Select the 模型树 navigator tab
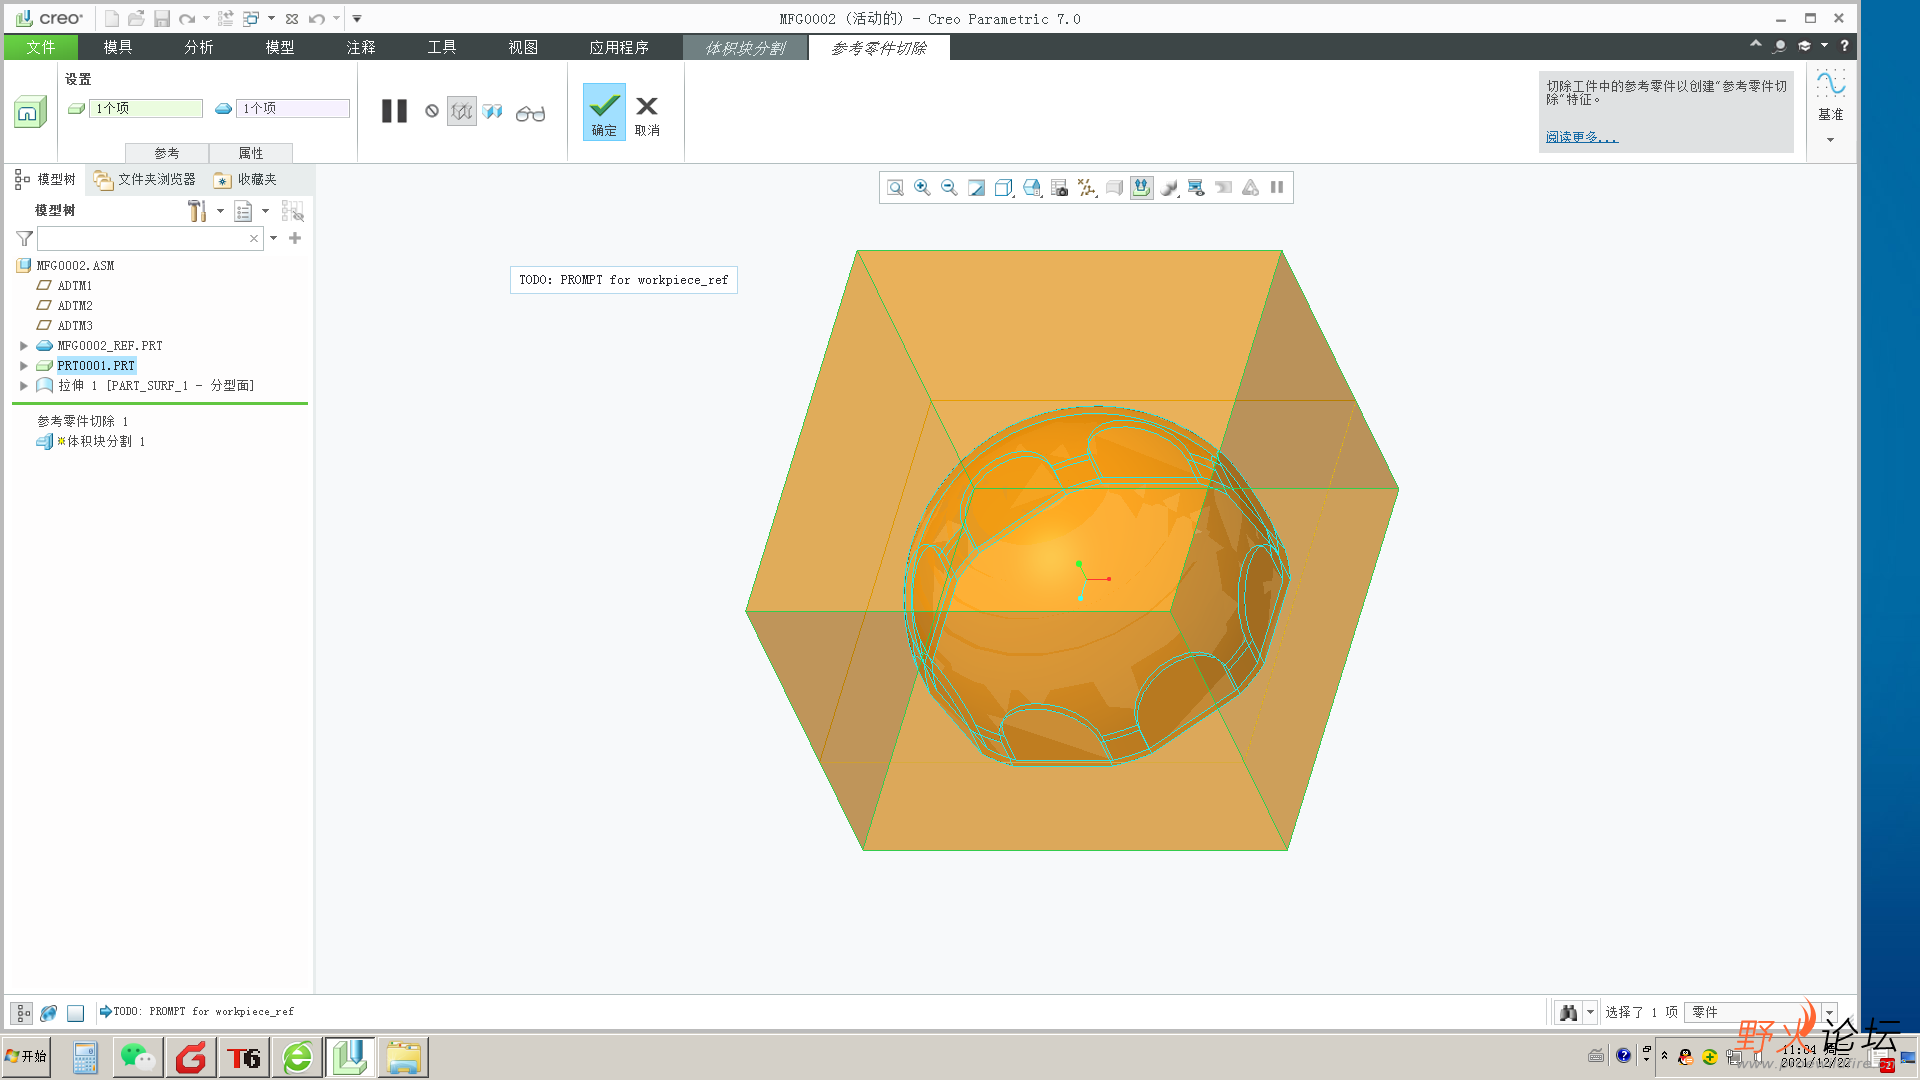This screenshot has width=1920, height=1080. pyautogui.click(x=45, y=179)
